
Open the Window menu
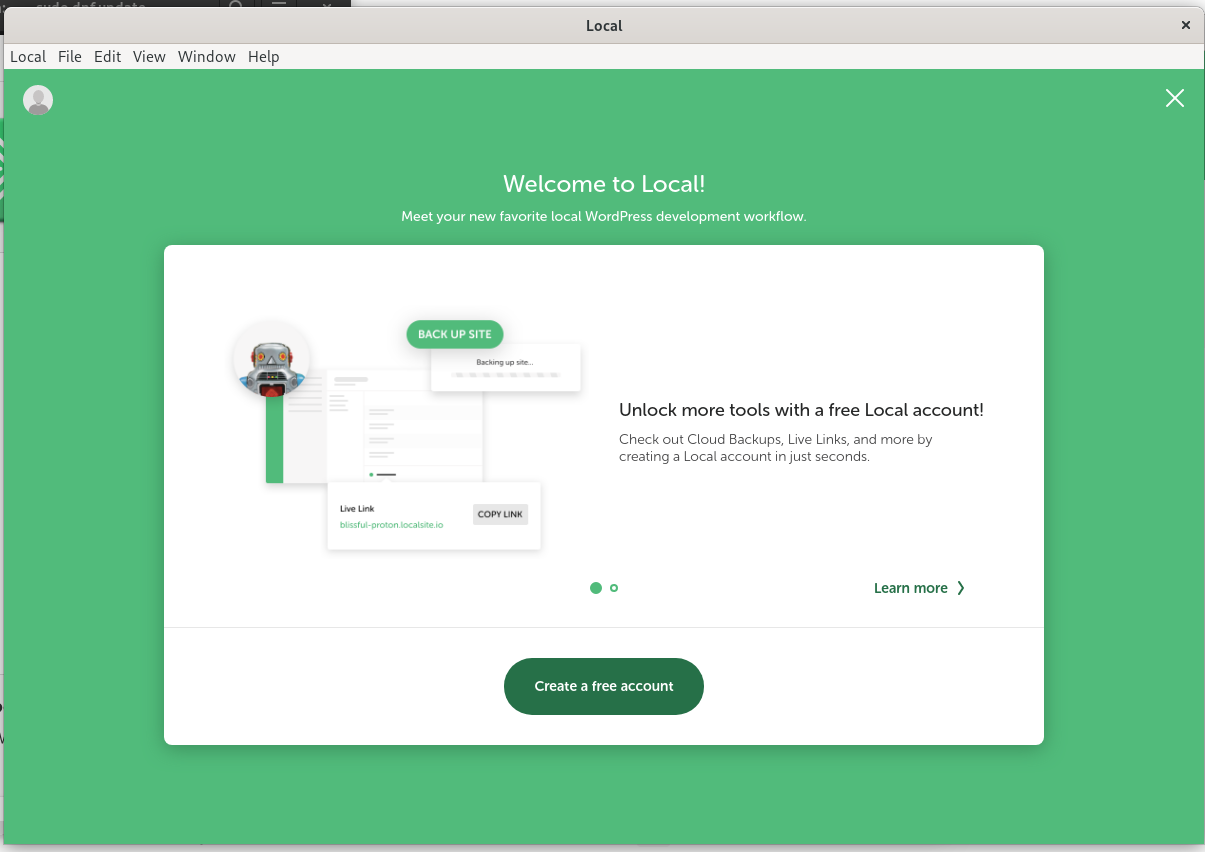[206, 57]
